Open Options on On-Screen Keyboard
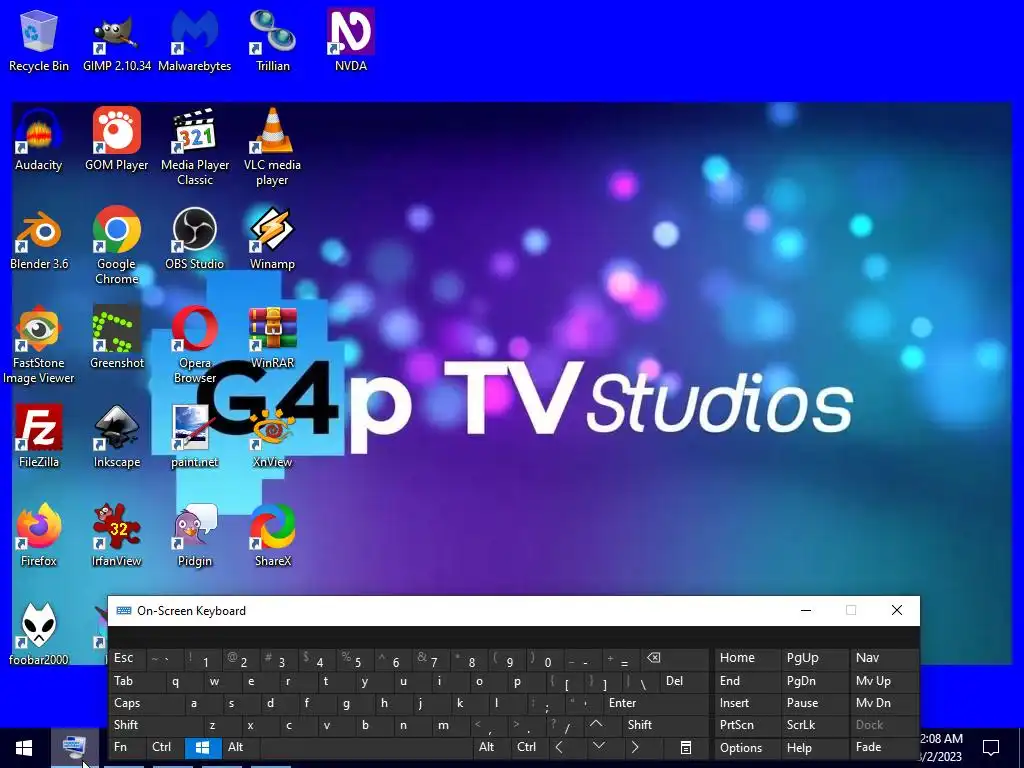 pyautogui.click(x=746, y=748)
